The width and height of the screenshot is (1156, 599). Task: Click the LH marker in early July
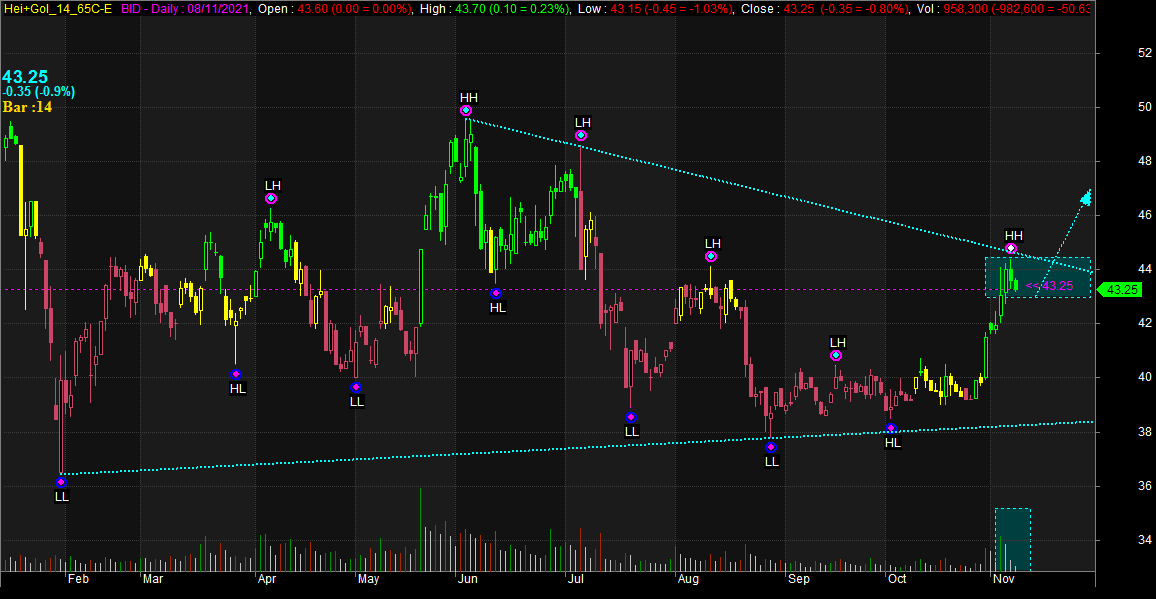click(581, 135)
